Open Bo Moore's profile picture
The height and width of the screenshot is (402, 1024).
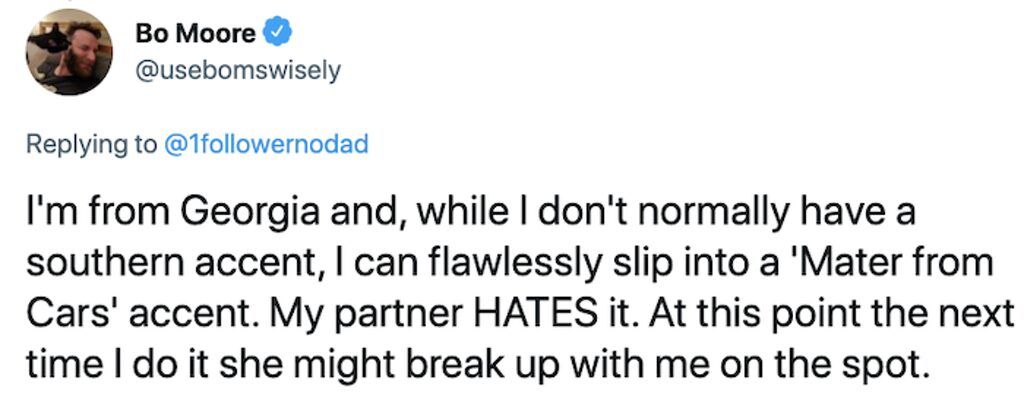point(69,52)
